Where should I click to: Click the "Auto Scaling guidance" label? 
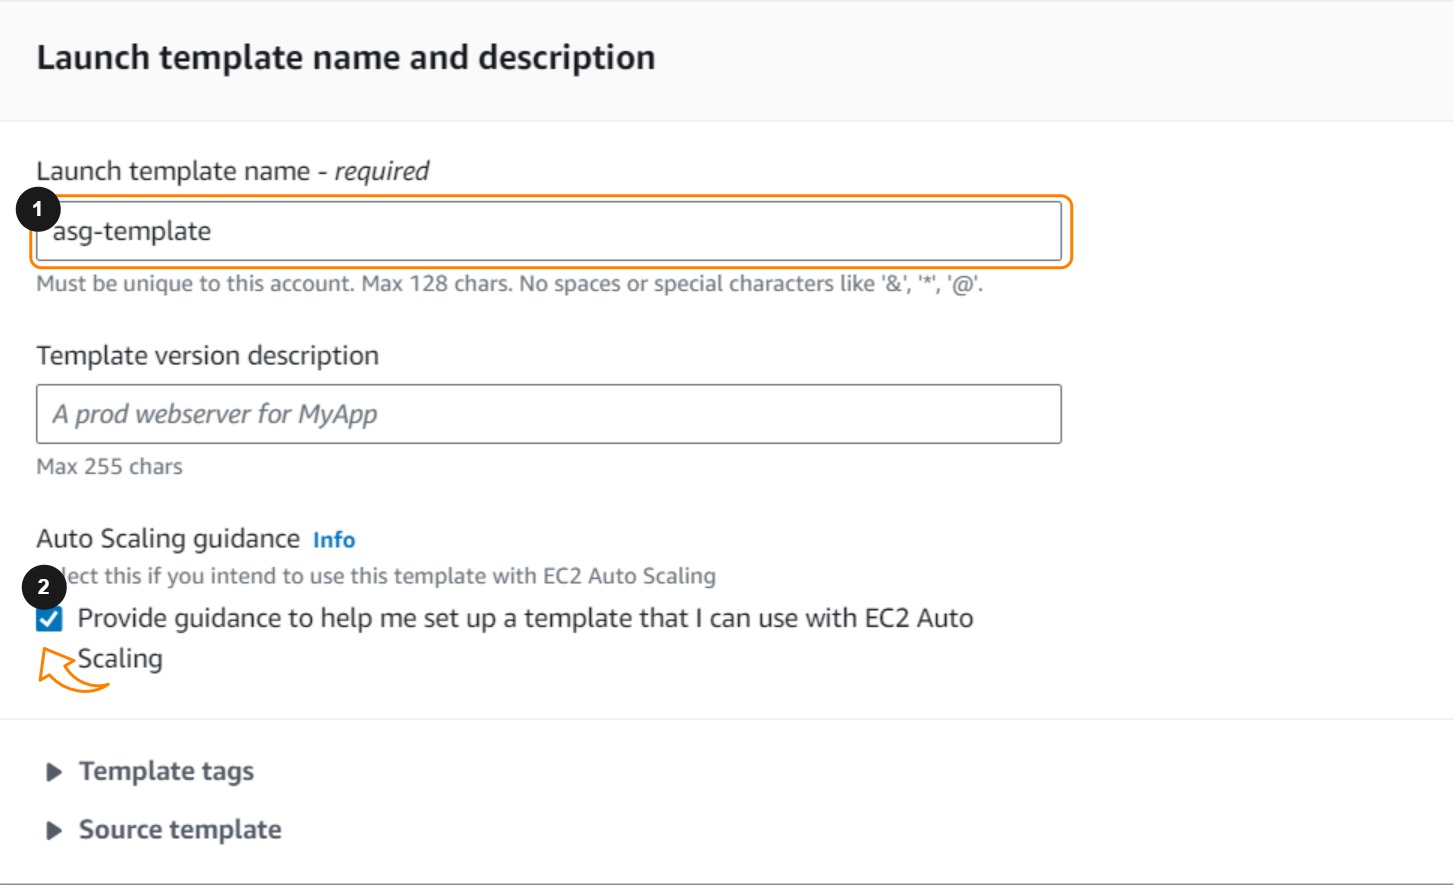(x=168, y=539)
